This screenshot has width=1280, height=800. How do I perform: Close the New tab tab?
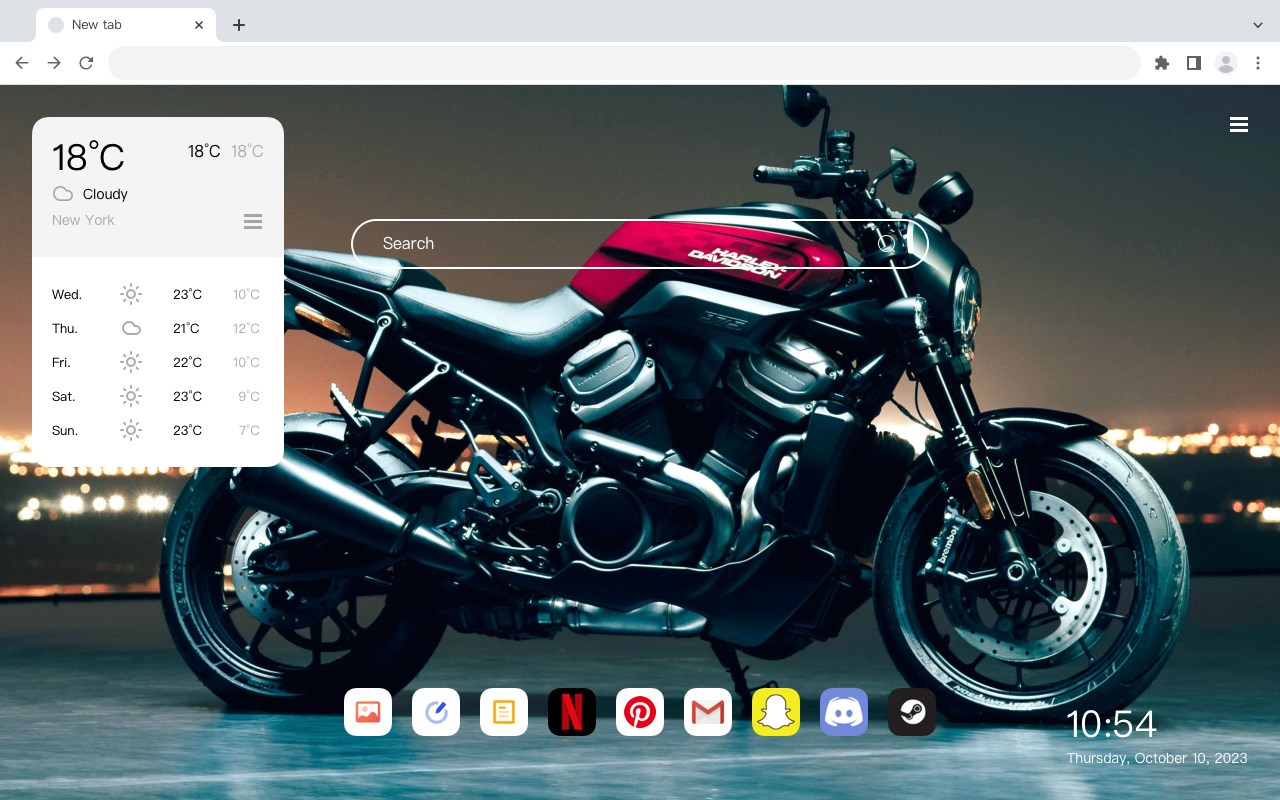point(199,25)
